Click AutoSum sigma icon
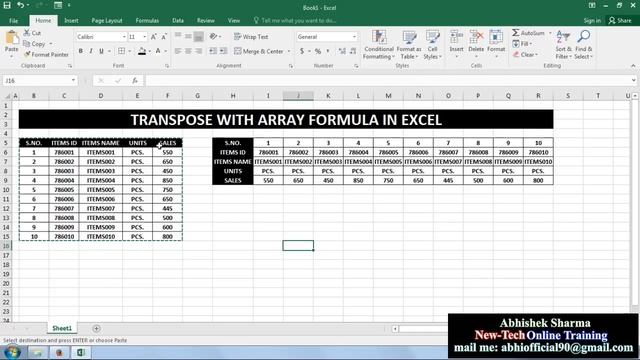640x360 pixels. point(516,33)
